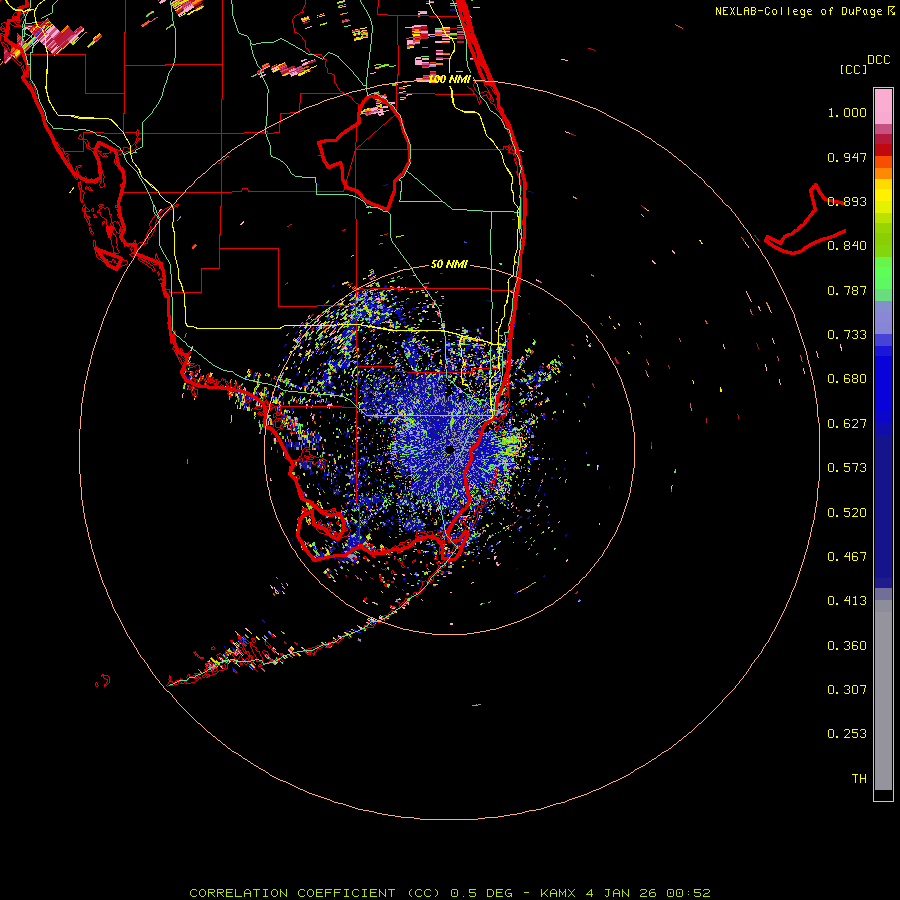
Task: Click the 50 NMI range ring label
Action: coord(449,264)
